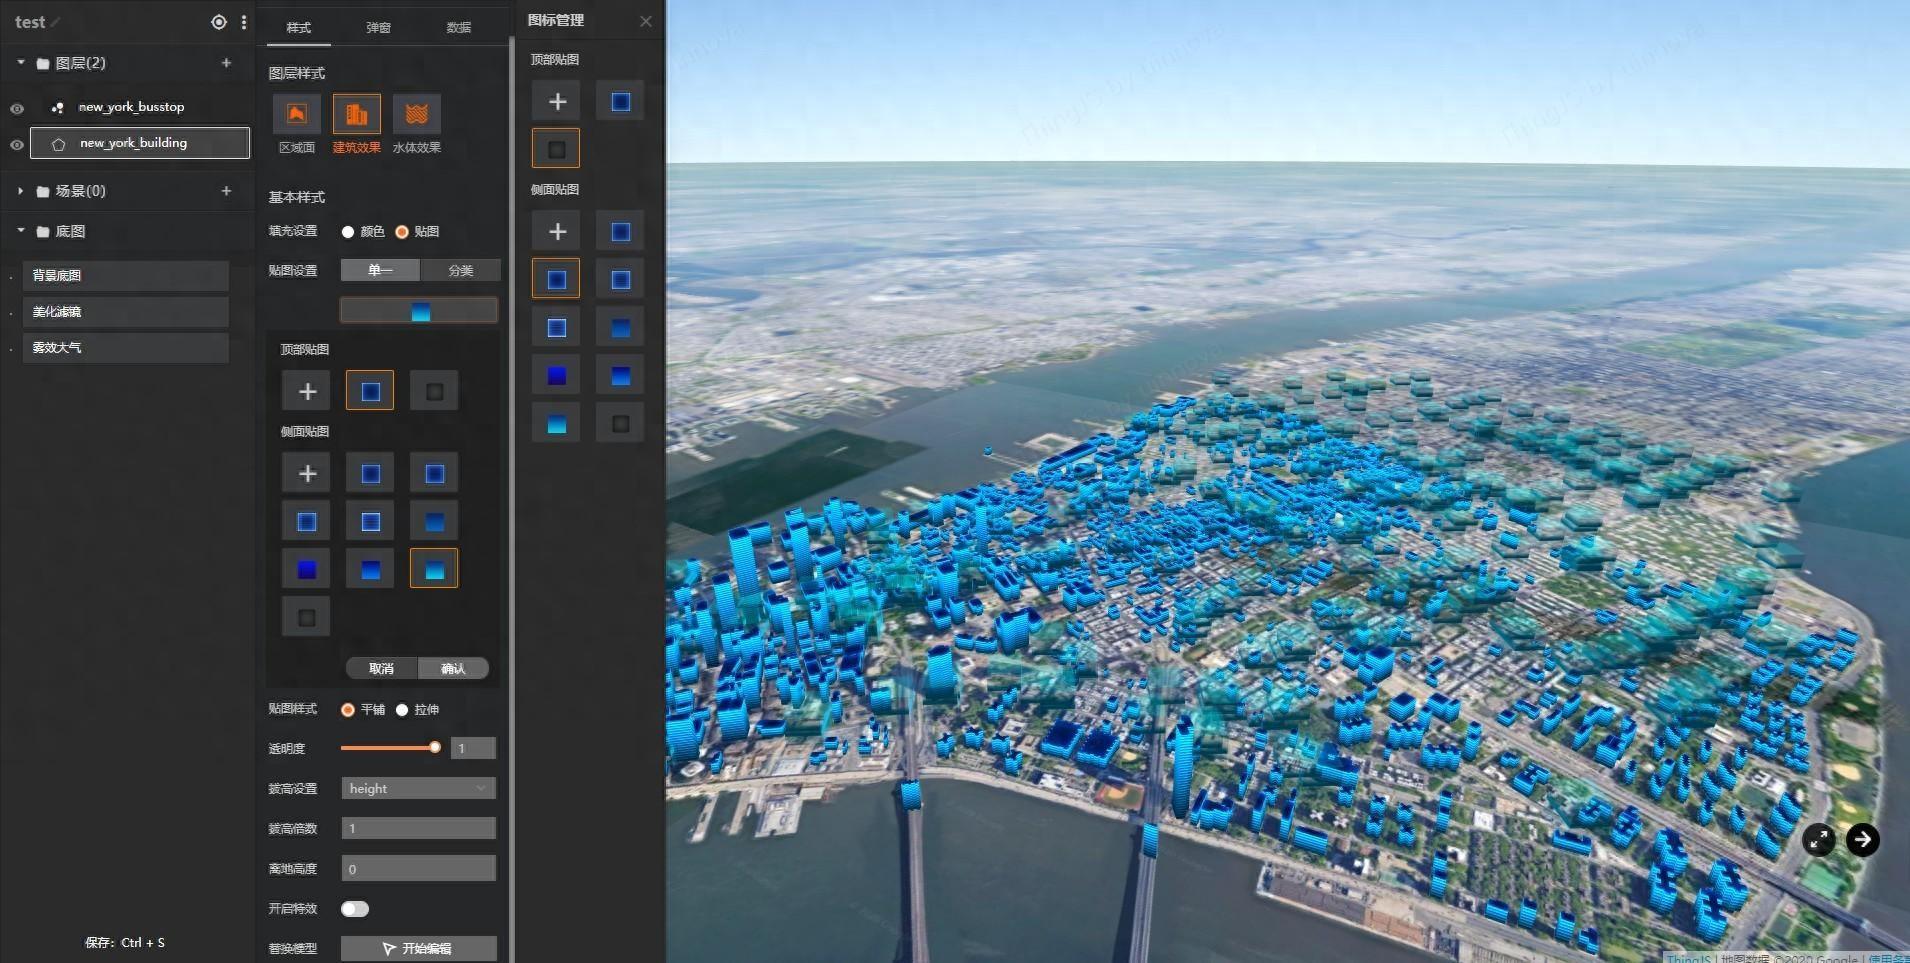This screenshot has width=1910, height=963.
Task: Switch to the 数据 tab
Action: [459, 28]
